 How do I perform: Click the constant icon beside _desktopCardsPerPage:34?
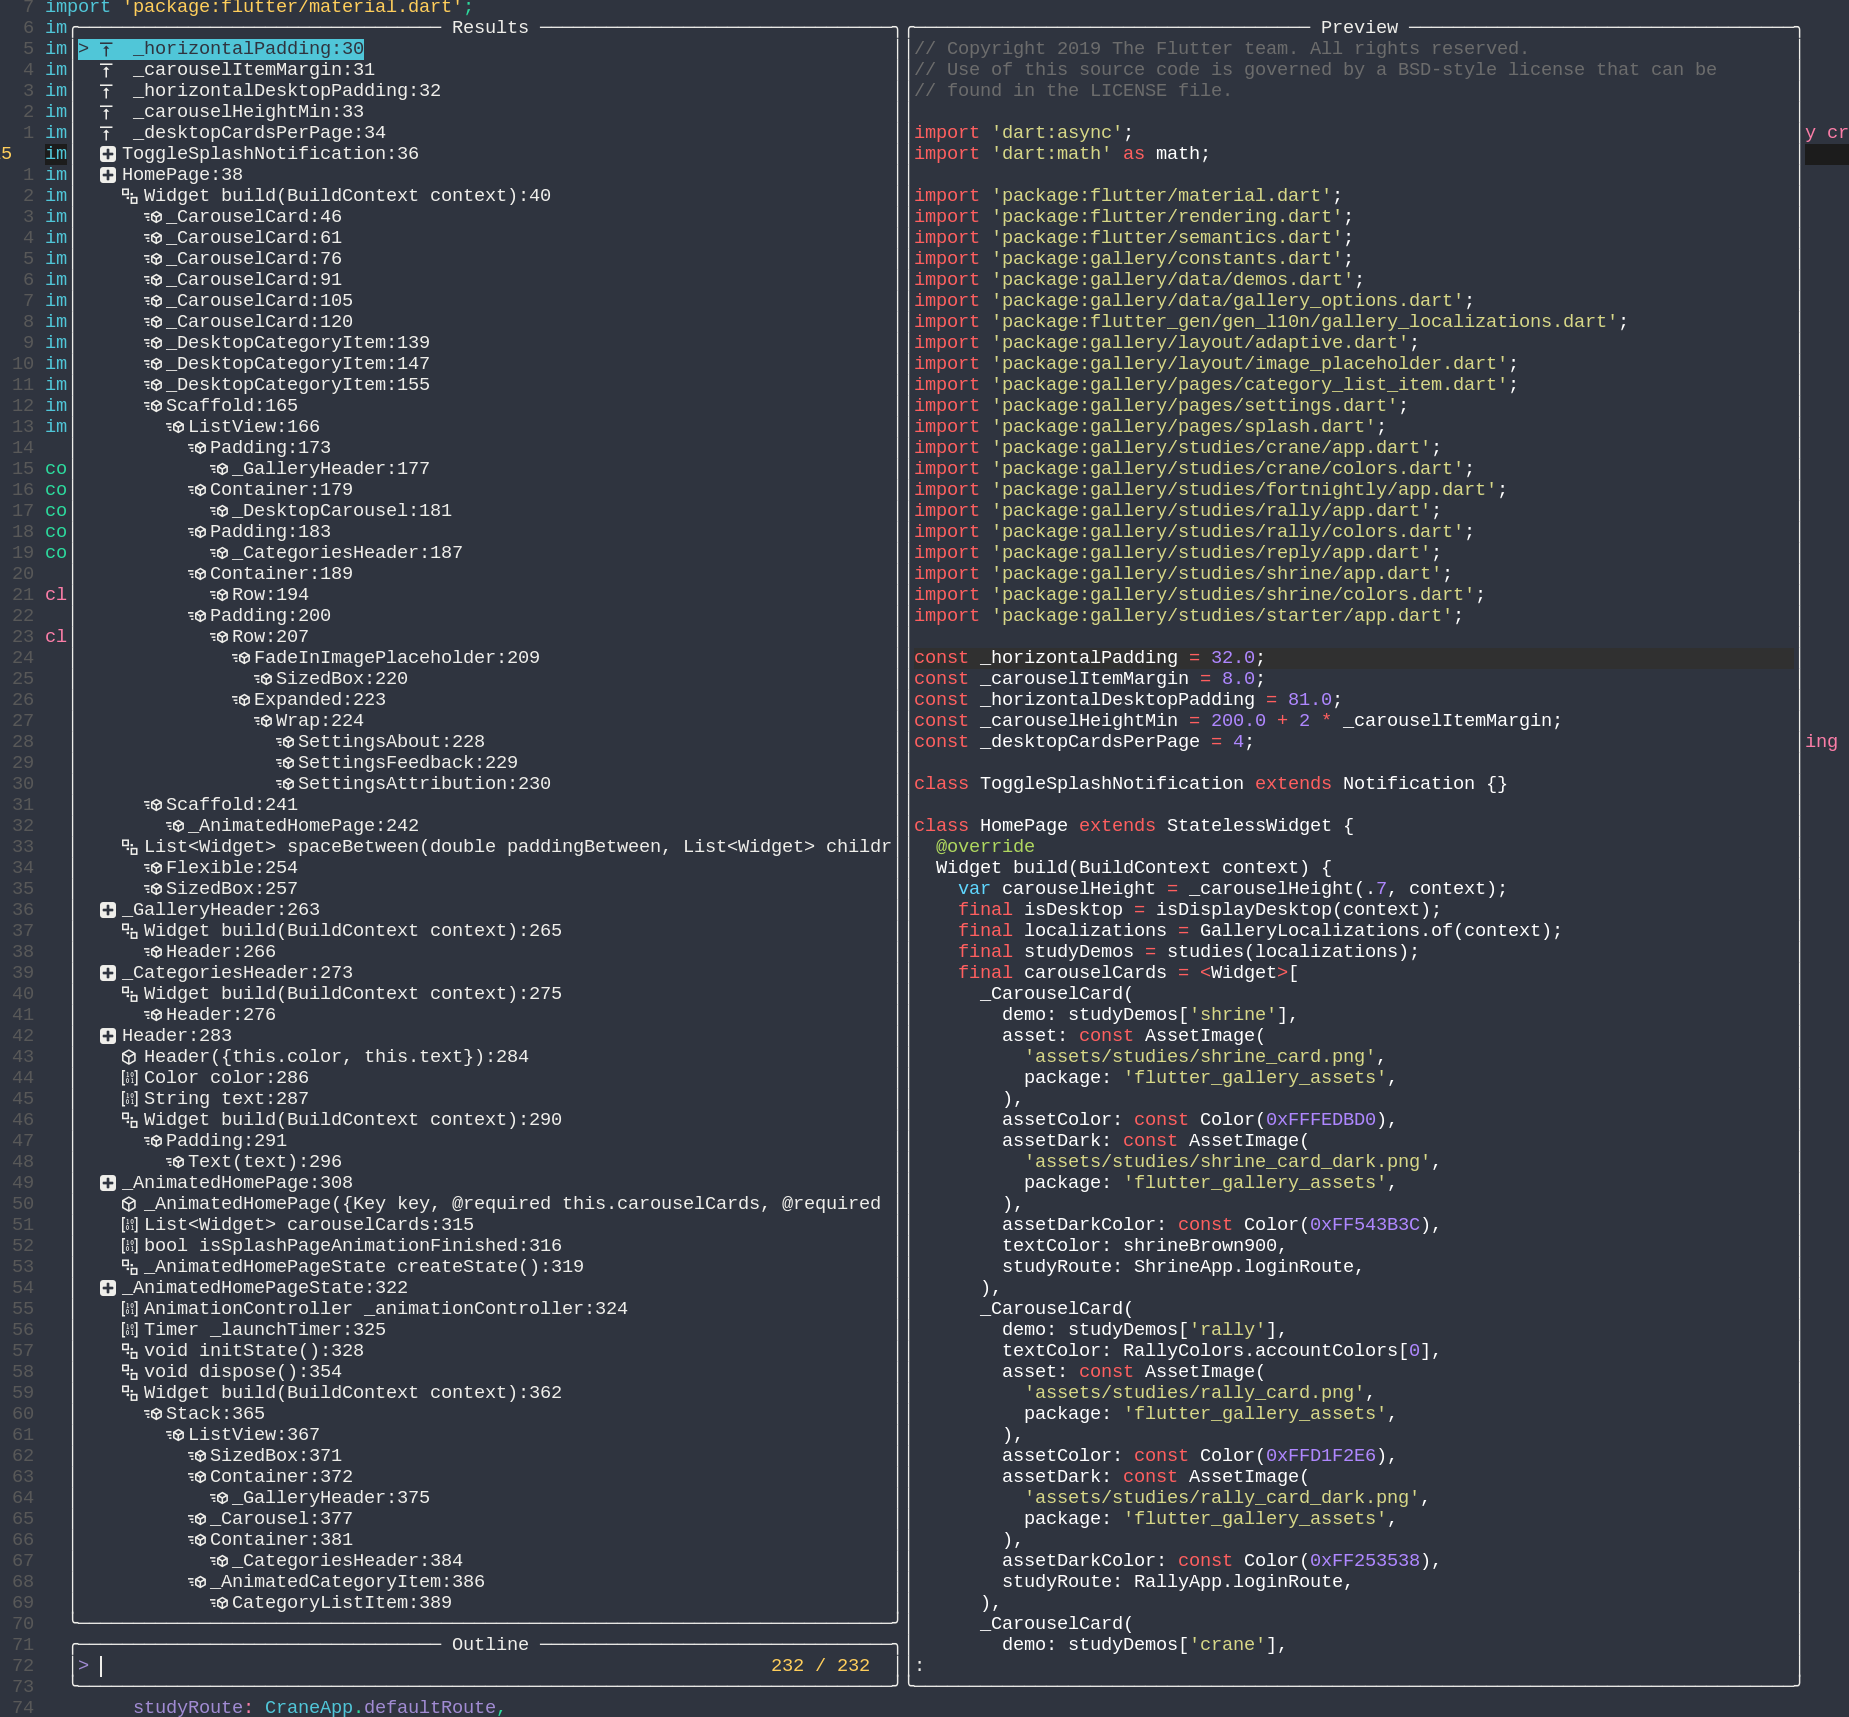[x=107, y=133]
